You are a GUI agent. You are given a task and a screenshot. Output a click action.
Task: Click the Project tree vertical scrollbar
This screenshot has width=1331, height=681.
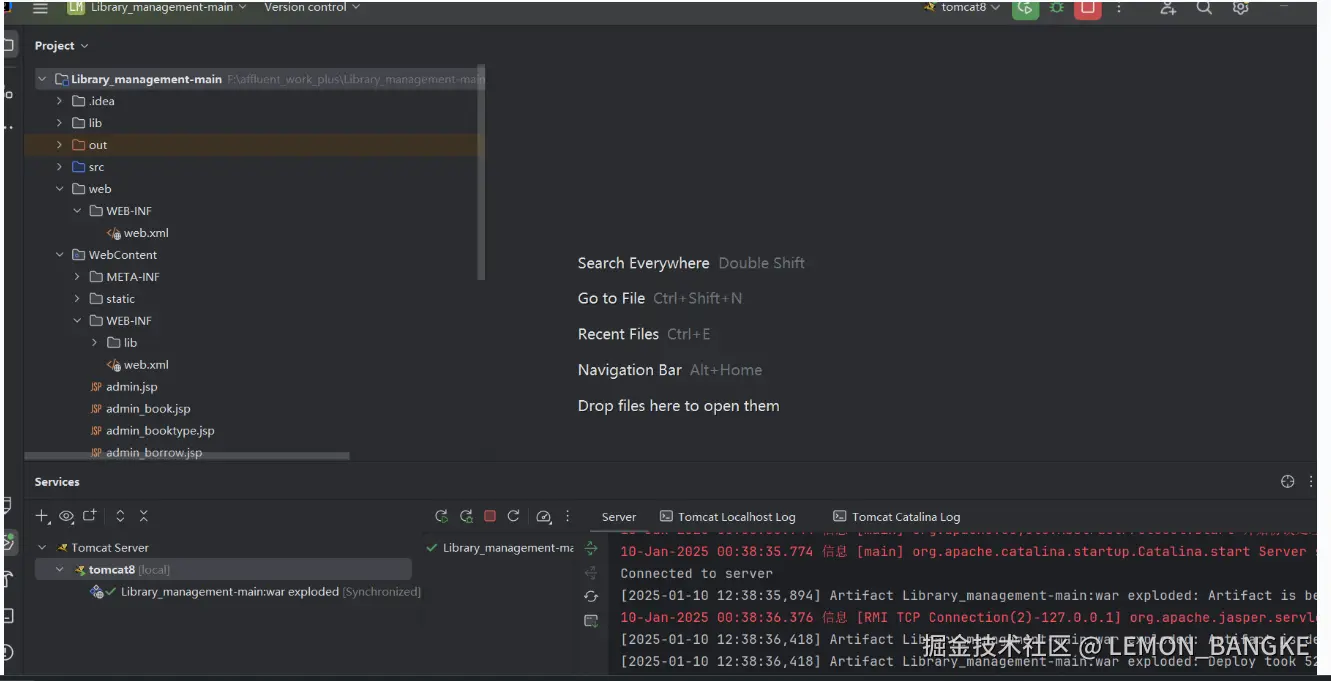(x=482, y=172)
